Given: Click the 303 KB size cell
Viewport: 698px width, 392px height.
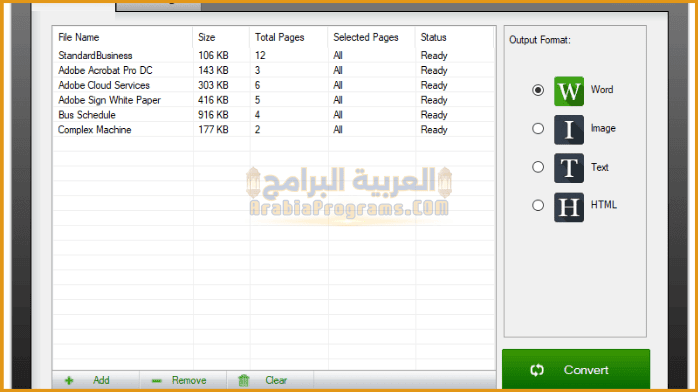Looking at the screenshot, I should pos(213,85).
